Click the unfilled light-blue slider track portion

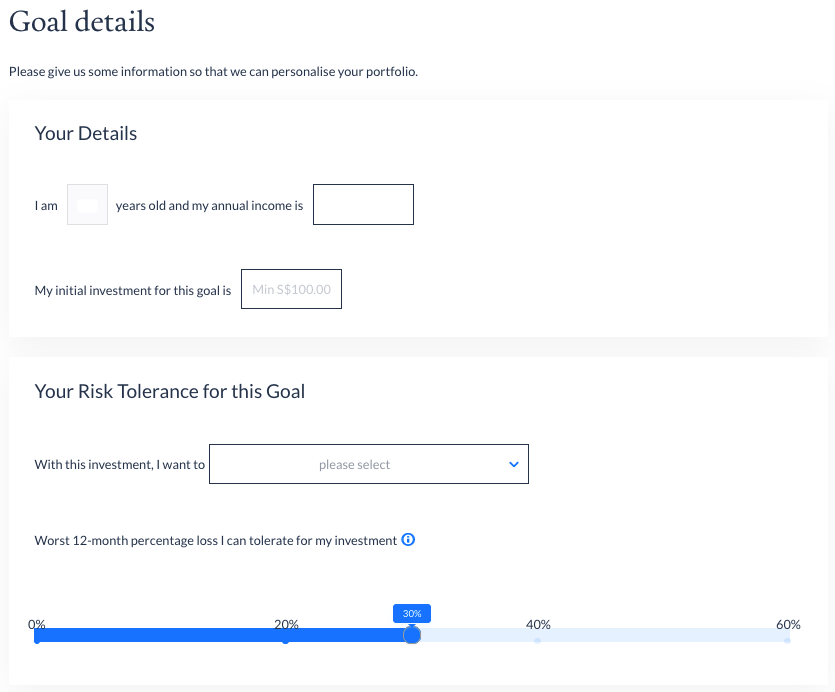click(602, 635)
